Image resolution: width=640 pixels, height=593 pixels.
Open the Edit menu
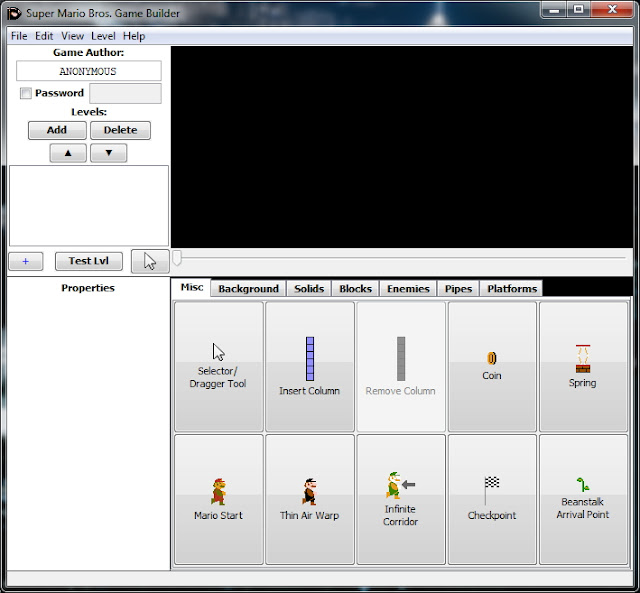click(x=44, y=36)
